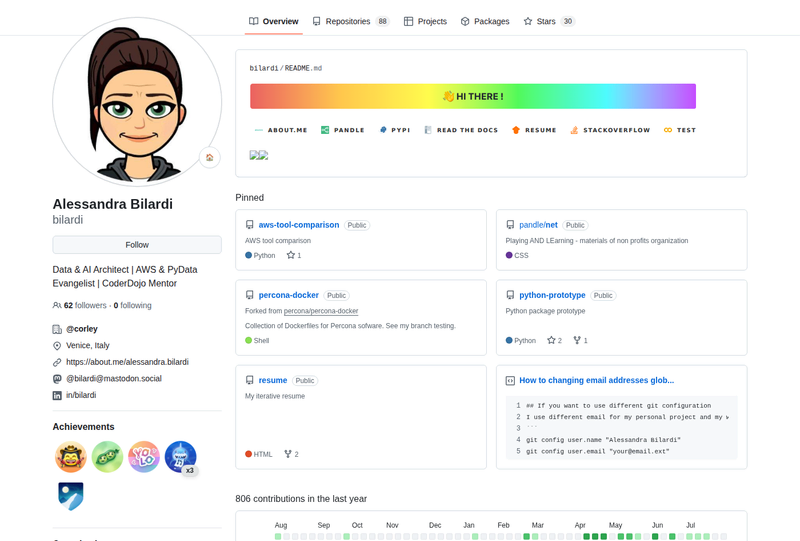Click the git config user.name code line
Screen dimensions: 800x541
603,440
